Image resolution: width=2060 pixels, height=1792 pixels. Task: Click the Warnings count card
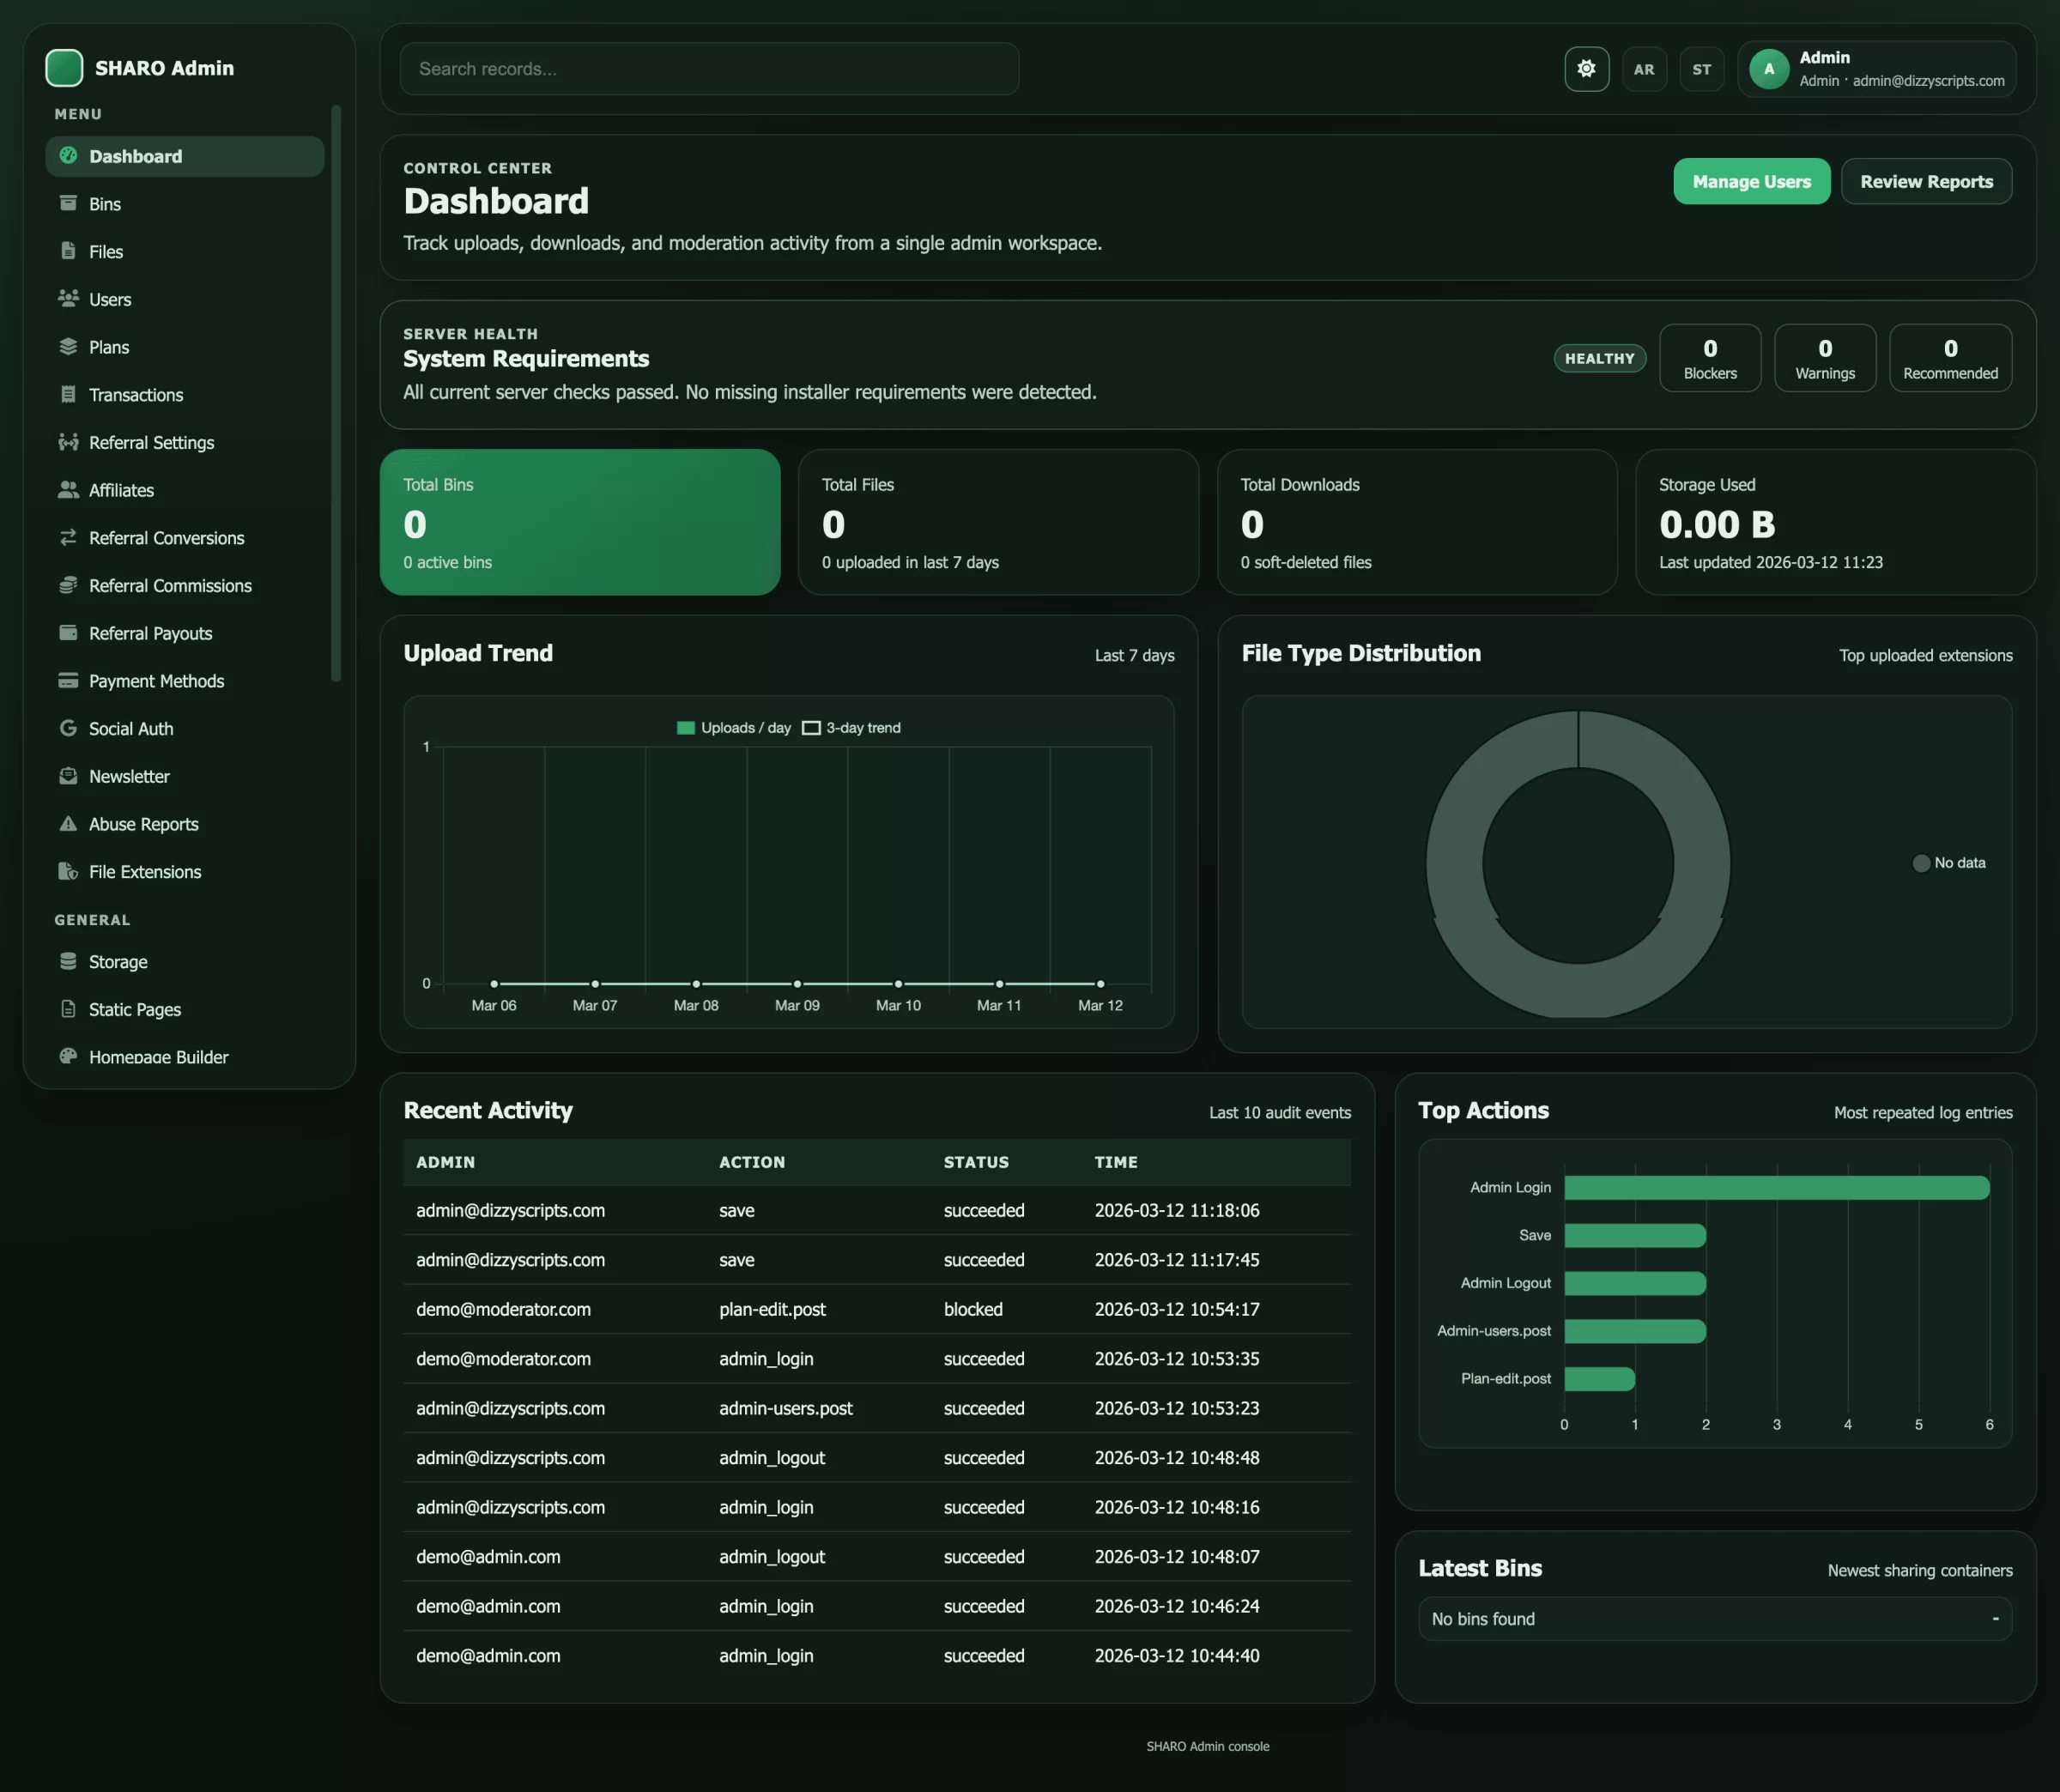pos(1825,358)
